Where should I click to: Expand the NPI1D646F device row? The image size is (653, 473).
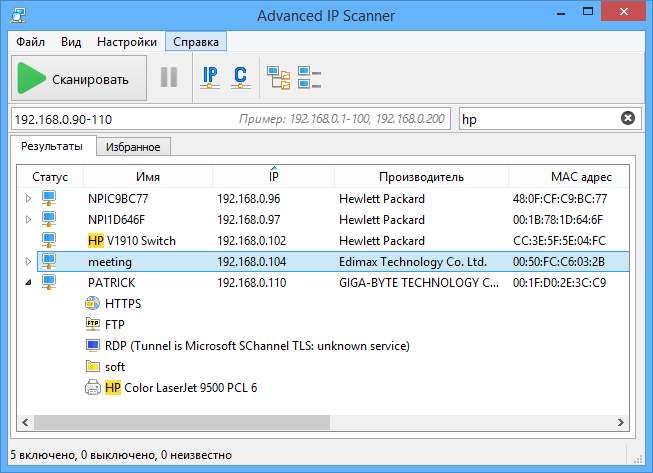coord(28,219)
